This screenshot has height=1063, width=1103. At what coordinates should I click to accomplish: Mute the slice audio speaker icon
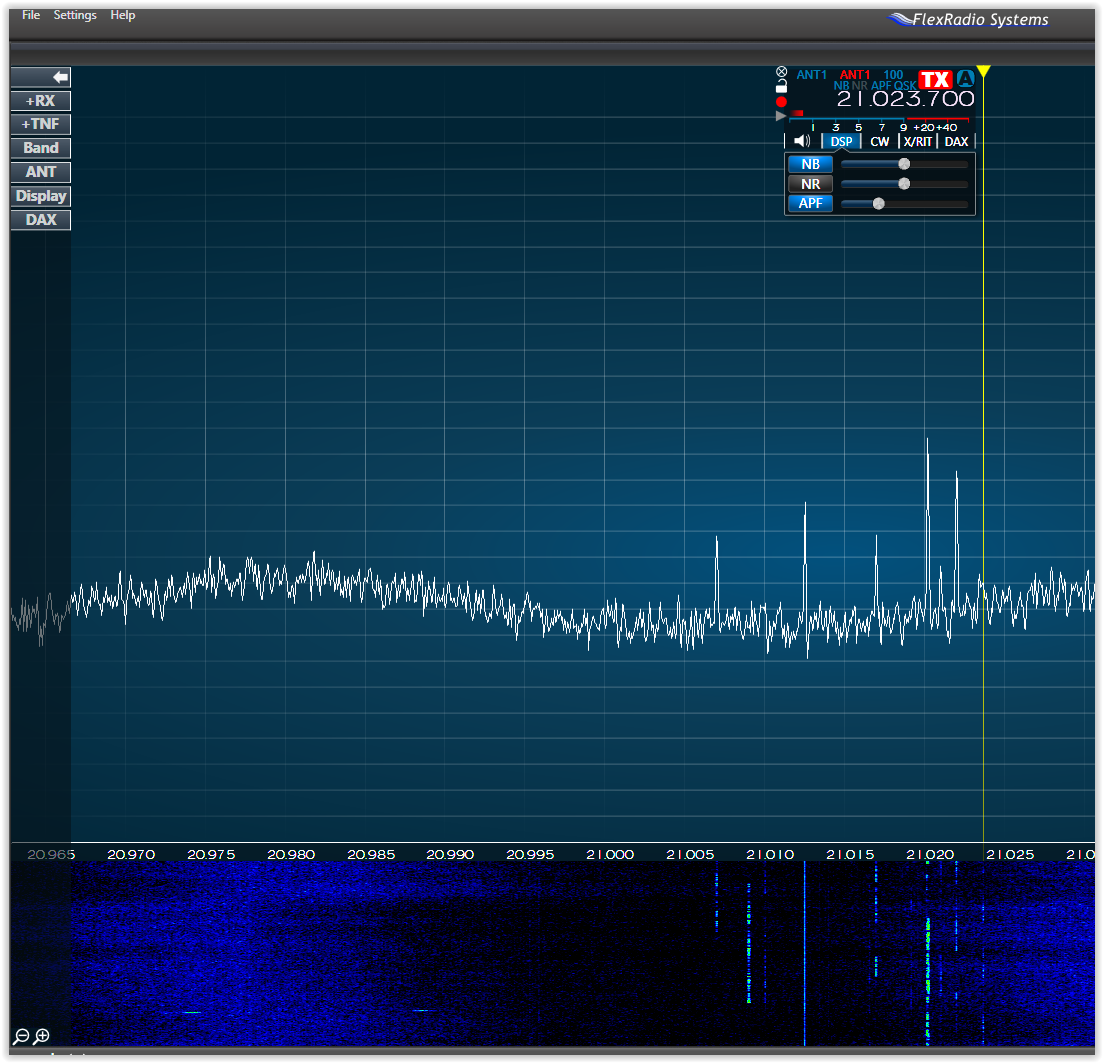pyautogui.click(x=800, y=140)
